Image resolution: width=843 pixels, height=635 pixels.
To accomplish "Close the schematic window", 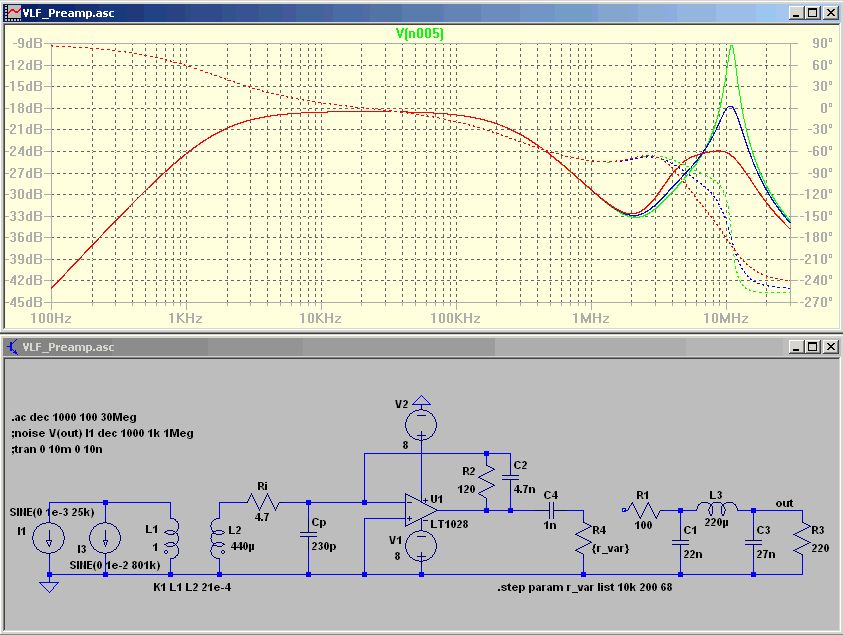I will [831, 347].
